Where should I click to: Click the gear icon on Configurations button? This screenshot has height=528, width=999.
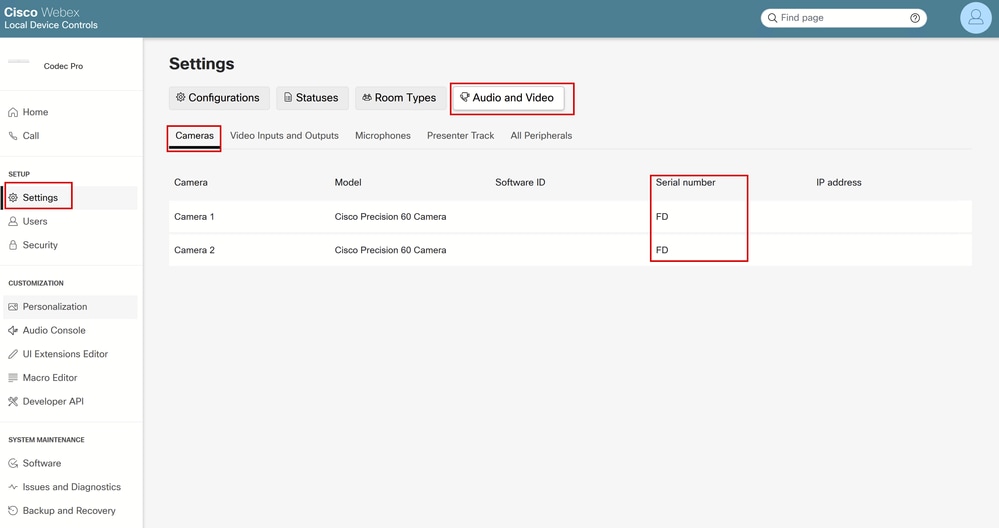tap(181, 97)
